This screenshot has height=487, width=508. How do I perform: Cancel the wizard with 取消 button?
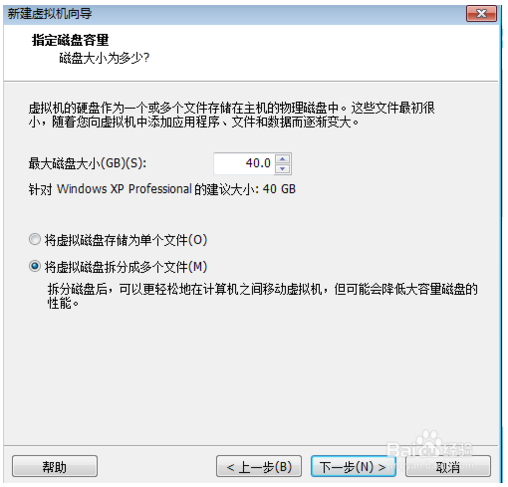(x=448, y=467)
